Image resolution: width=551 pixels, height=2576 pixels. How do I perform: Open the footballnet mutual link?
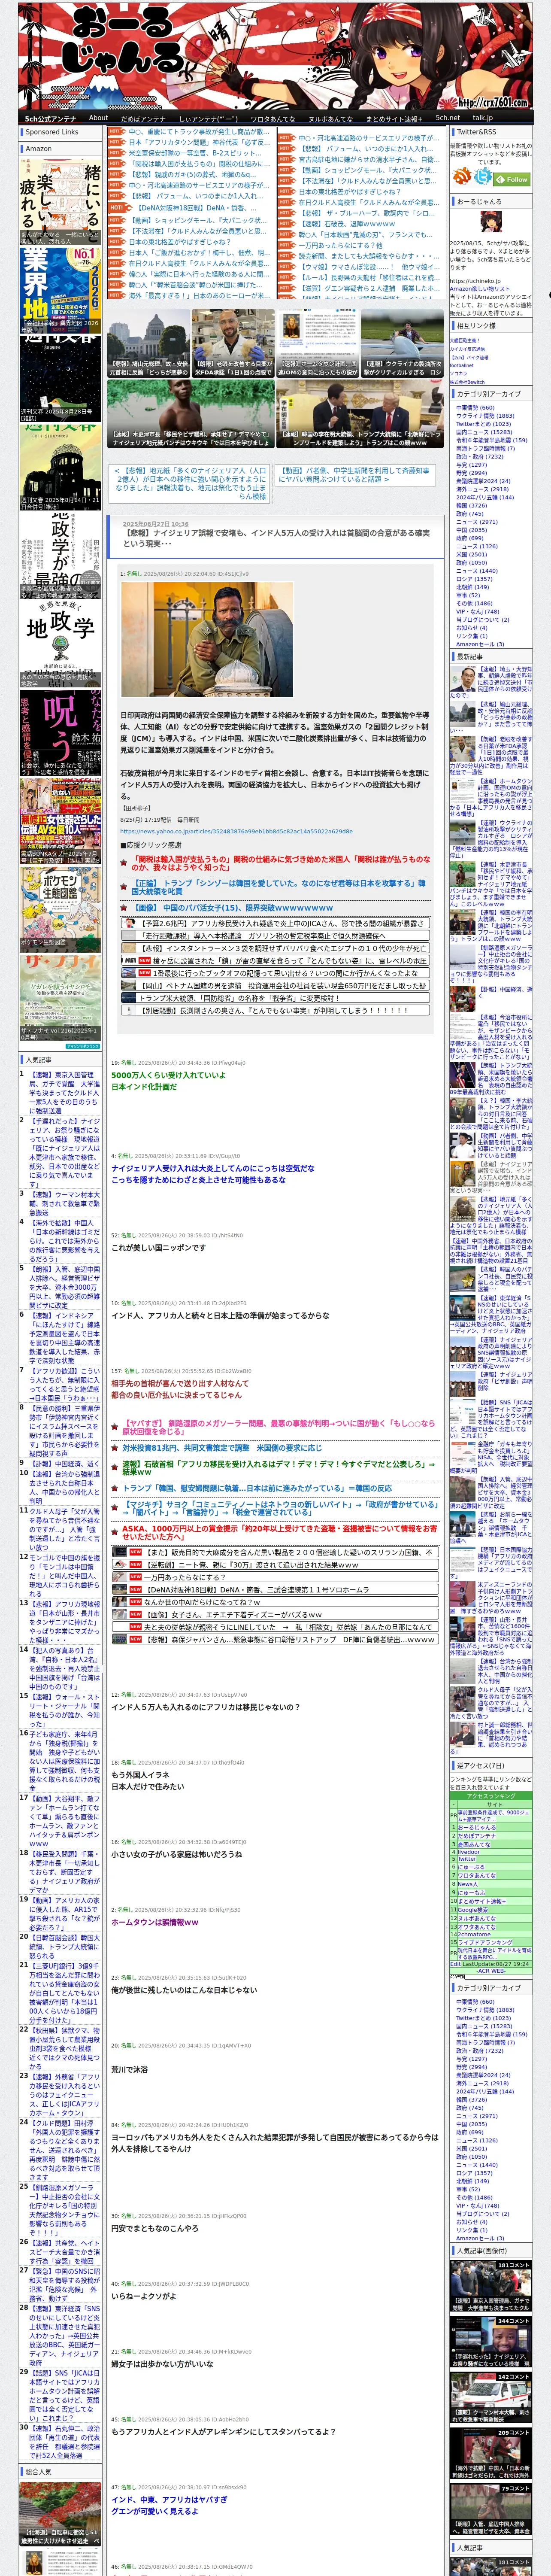click(x=462, y=365)
